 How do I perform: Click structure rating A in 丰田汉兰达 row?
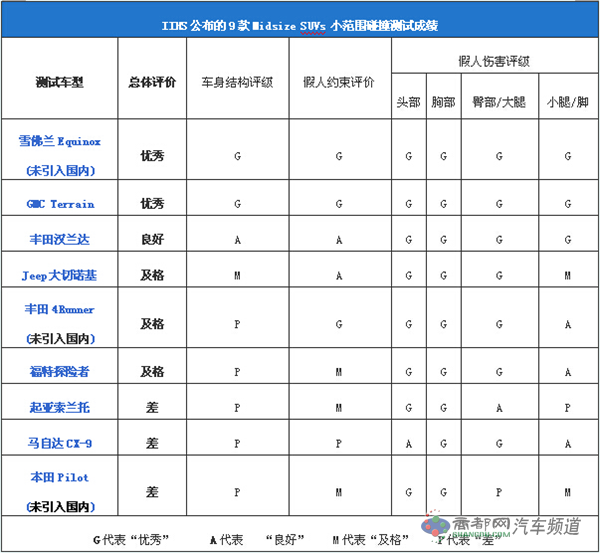[x=238, y=240]
